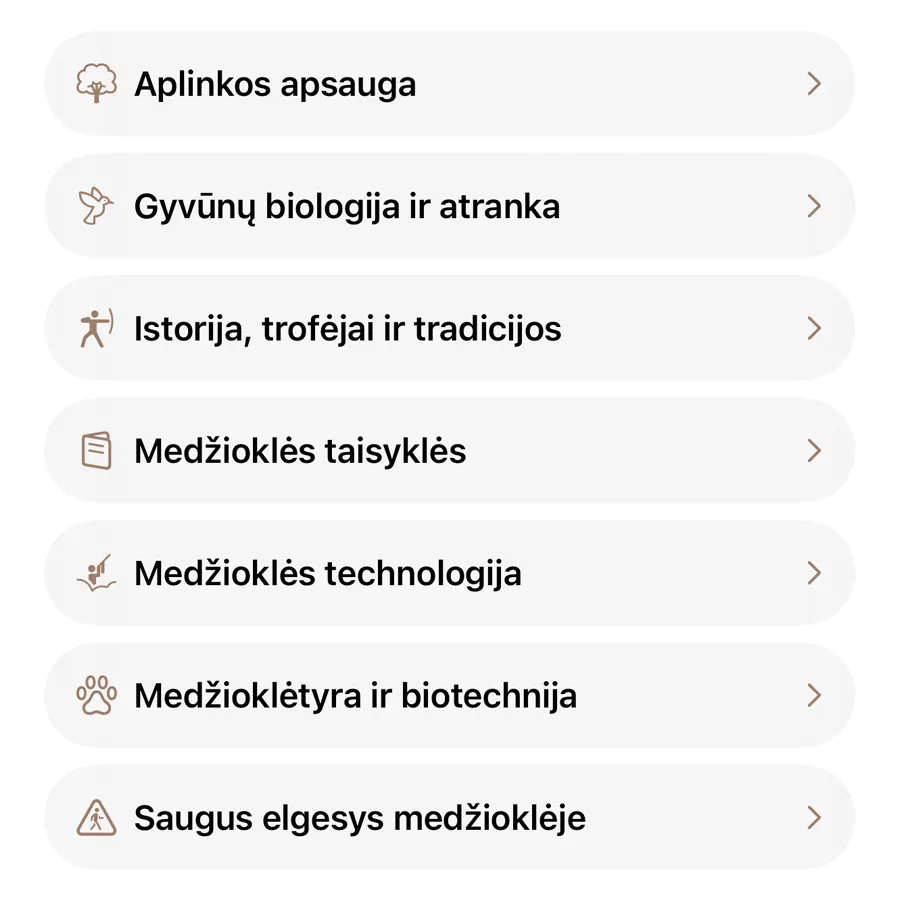Click the archer icon beside Istorija
This screenshot has height=900, width=900.
tap(96, 329)
